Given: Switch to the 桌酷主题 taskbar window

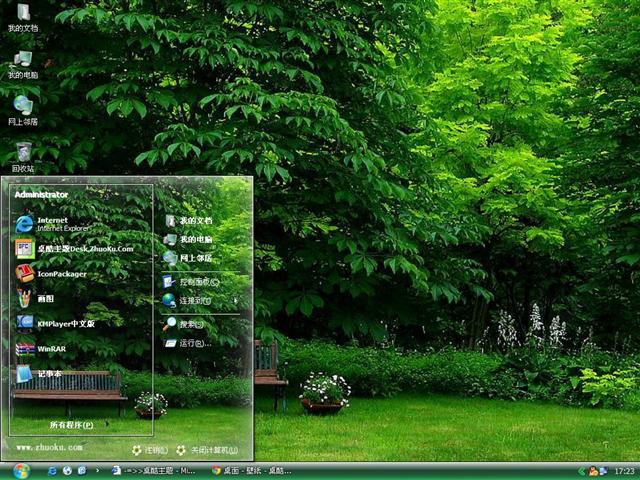Looking at the screenshot, I should pyautogui.click(x=154, y=471).
